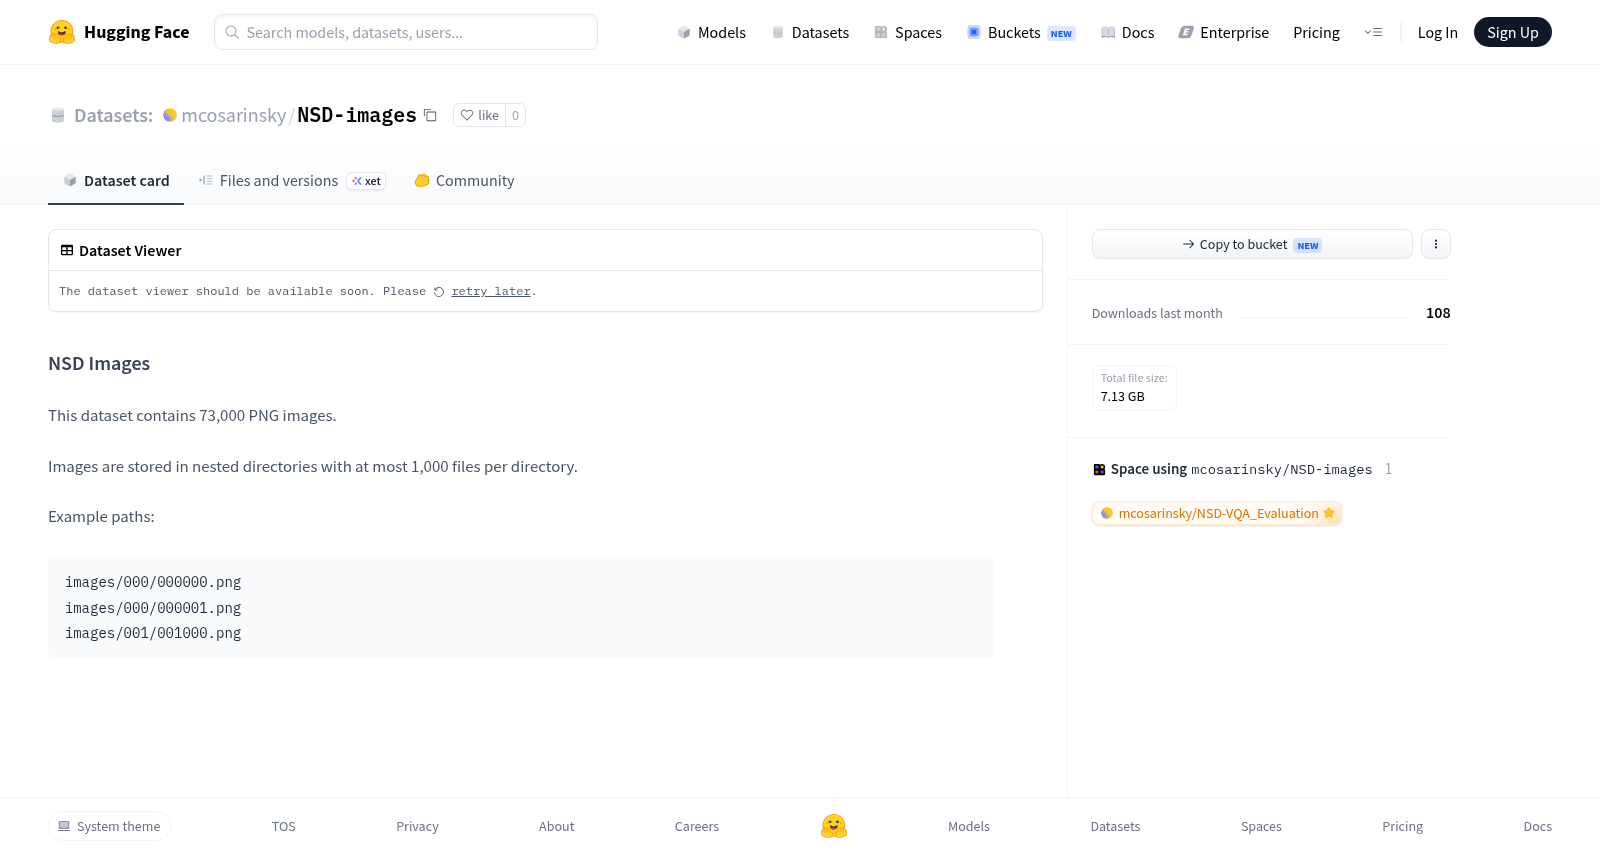Viewport: 1600px width, 861px height.
Task: Like the NSD-images dataset
Action: tap(479, 115)
